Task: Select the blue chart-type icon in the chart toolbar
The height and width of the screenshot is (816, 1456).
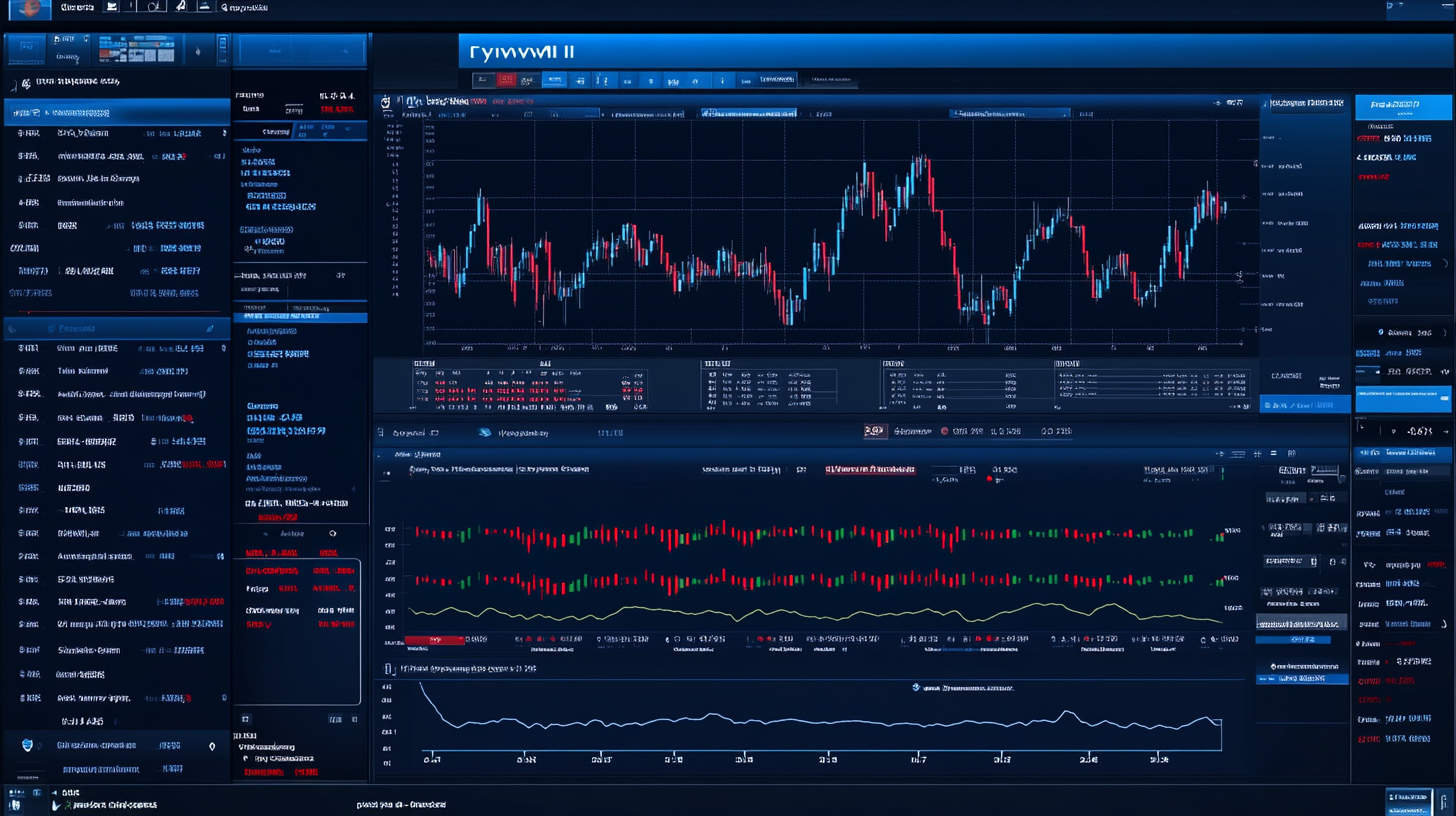Action: 555,80
